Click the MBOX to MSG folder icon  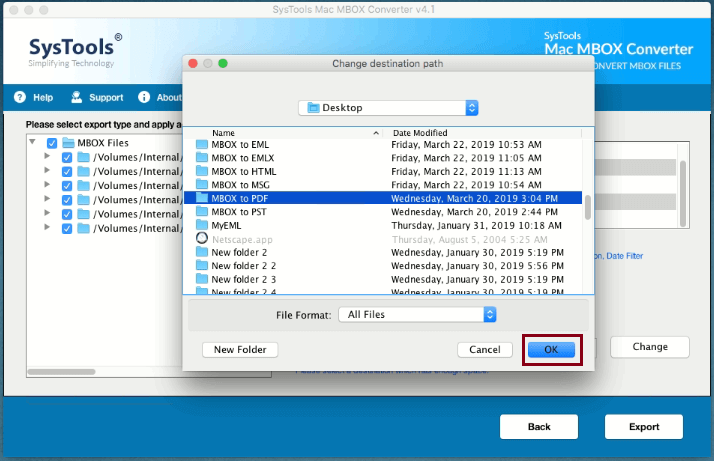[x=202, y=184]
